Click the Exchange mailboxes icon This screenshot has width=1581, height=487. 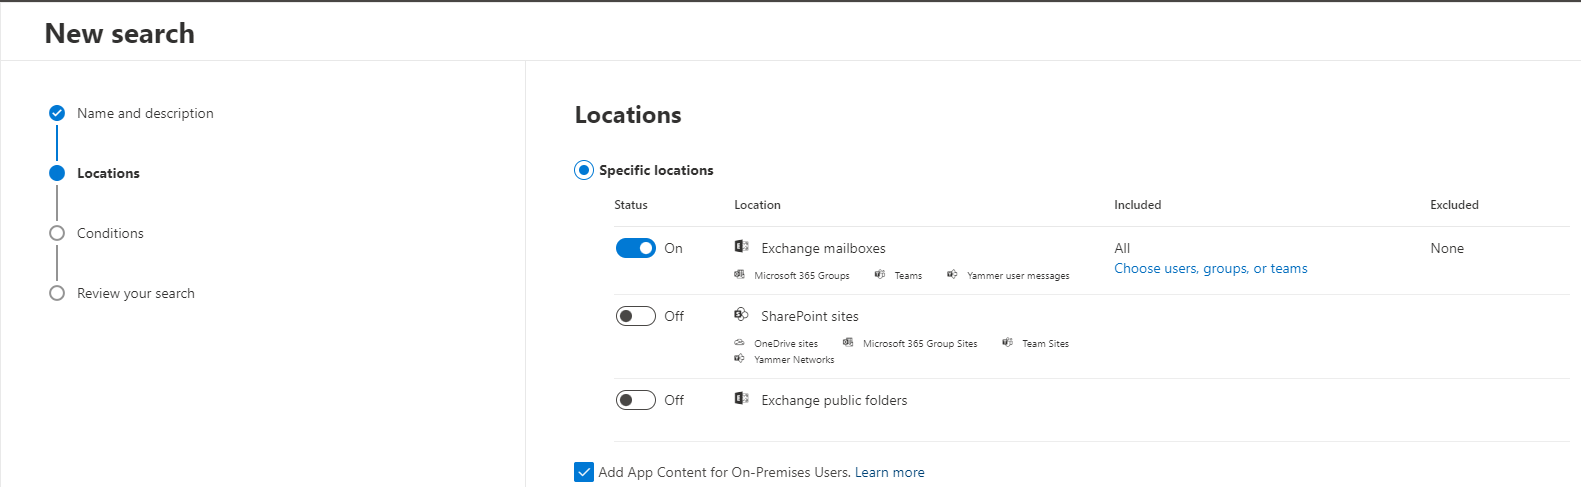pos(741,247)
